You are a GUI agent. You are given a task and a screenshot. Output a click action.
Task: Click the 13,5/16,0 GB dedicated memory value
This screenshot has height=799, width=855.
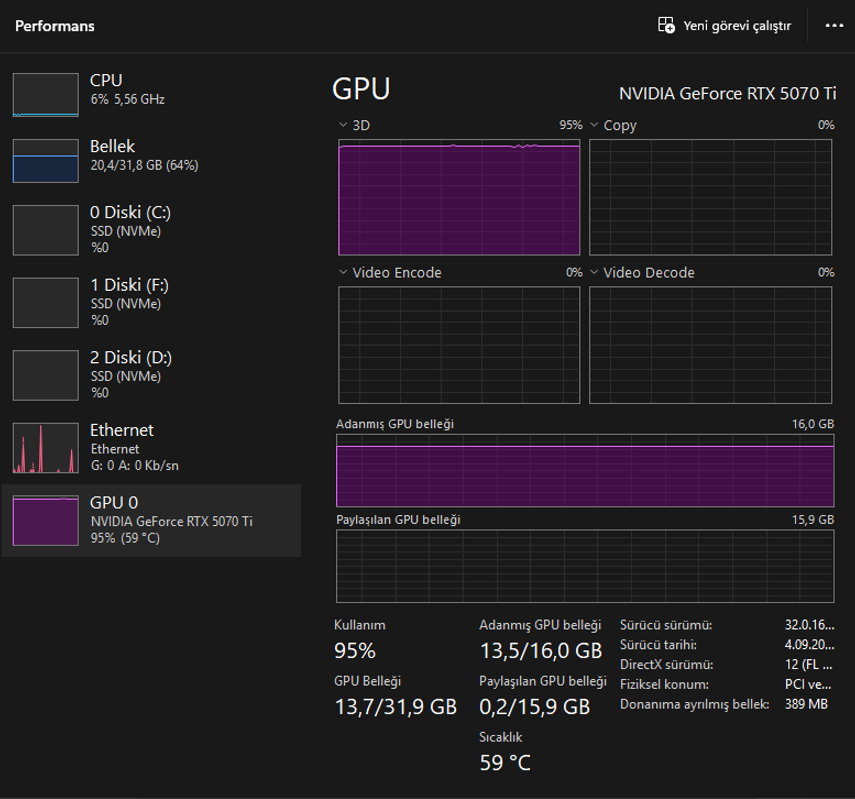tap(541, 651)
